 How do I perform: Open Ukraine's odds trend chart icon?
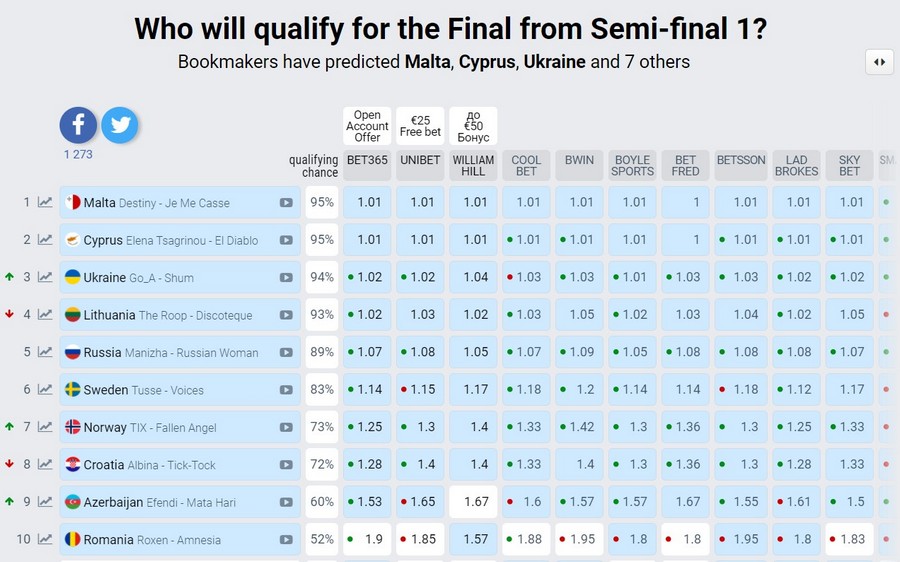(45, 277)
